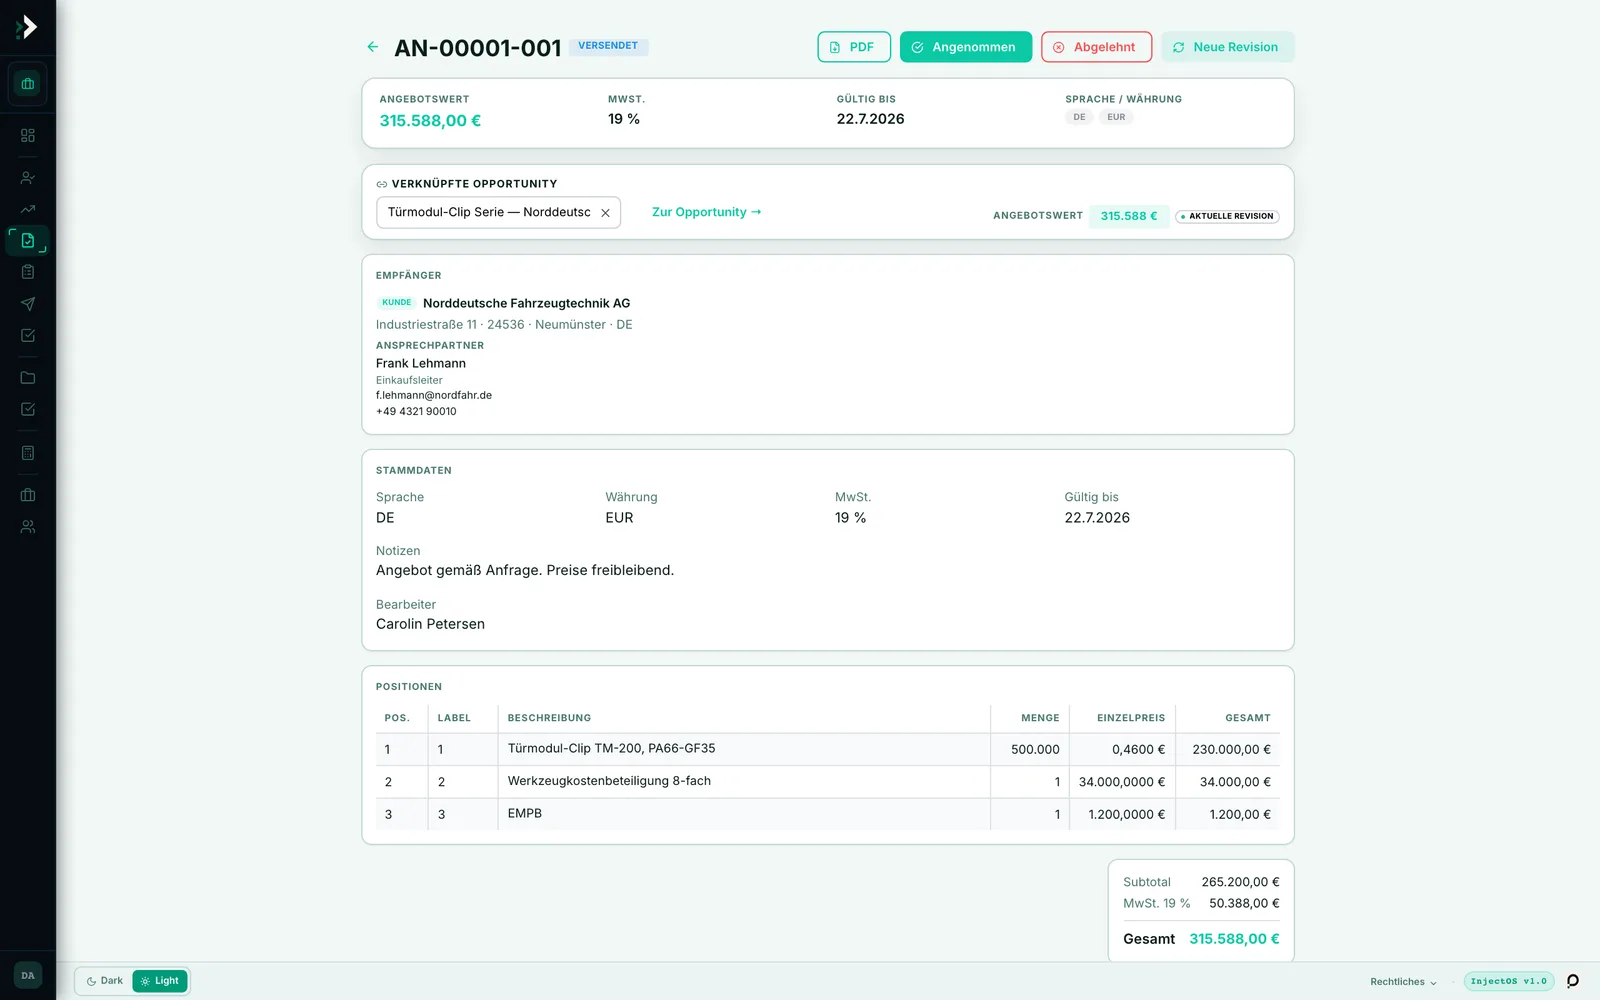Image resolution: width=1600 pixels, height=1000 pixels.
Task: Click the VERSENDET status badge
Action: coord(608,46)
